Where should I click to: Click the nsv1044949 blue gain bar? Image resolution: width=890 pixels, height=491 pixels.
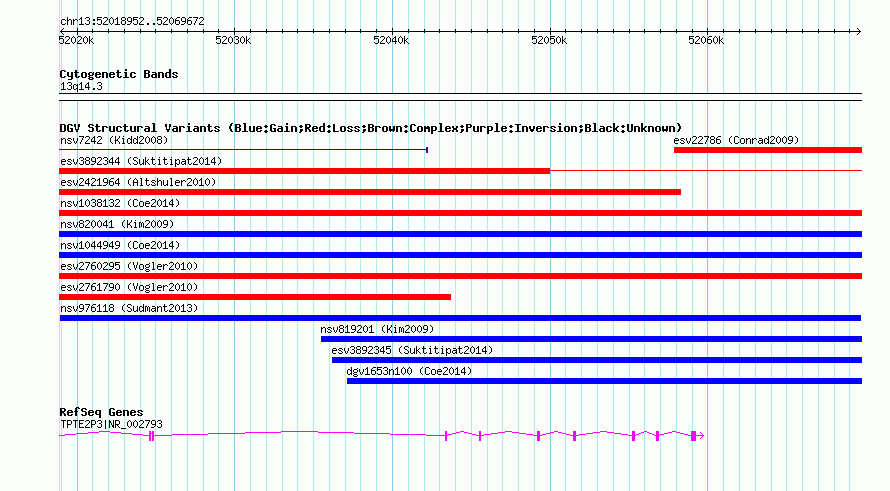460,255
